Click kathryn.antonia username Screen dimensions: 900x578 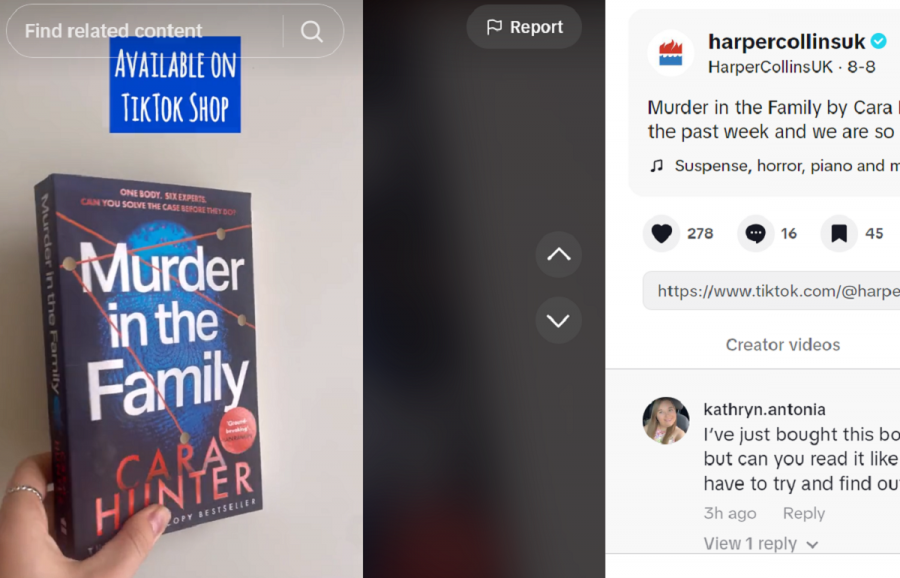click(765, 409)
